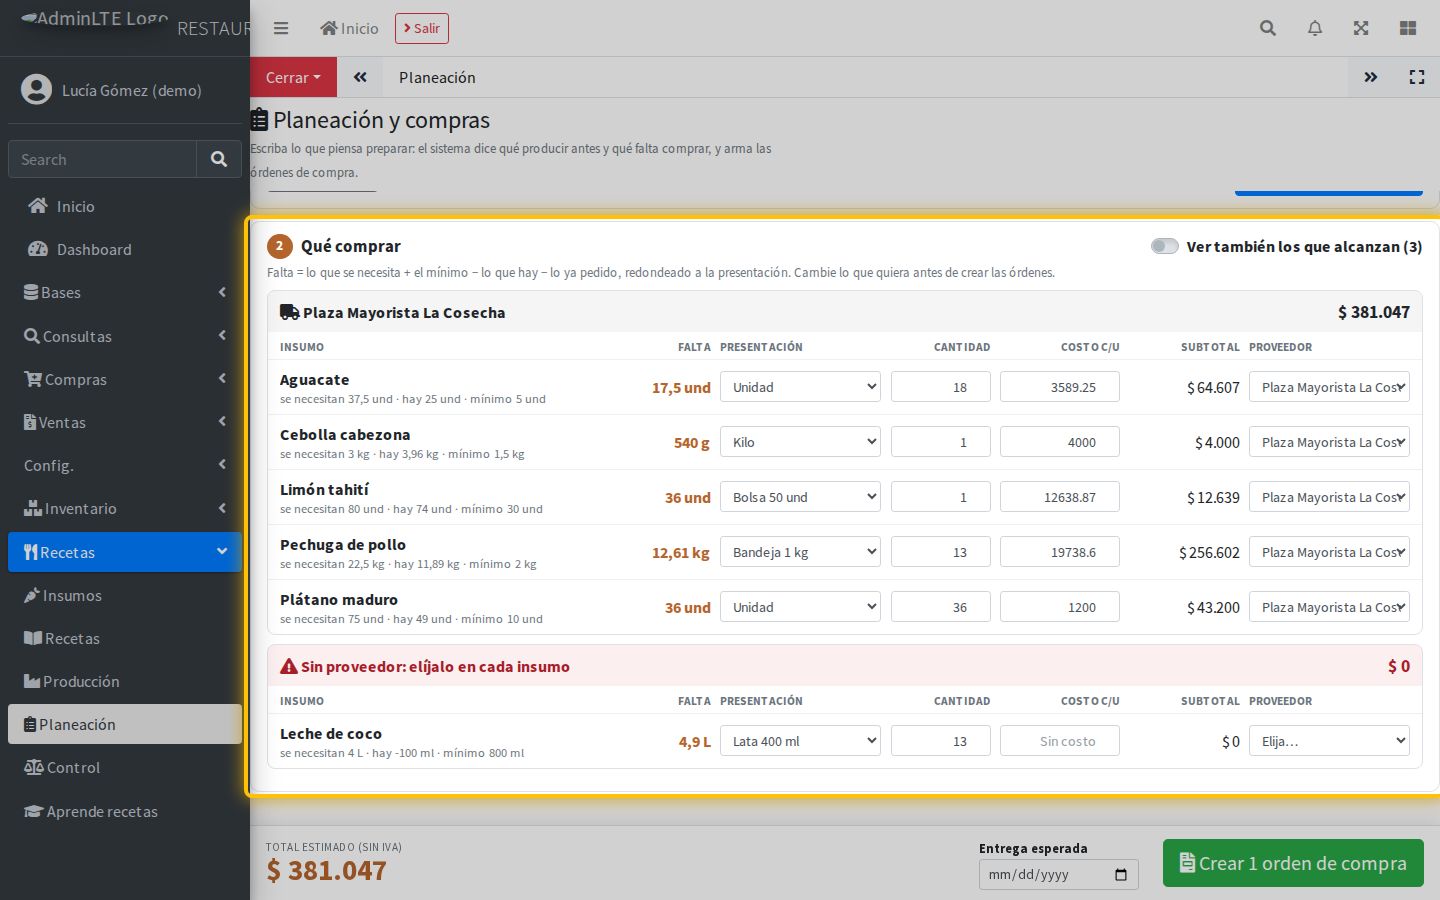Image resolution: width=1440 pixels, height=900 pixels.
Task: Select the Planeación tab
Action: point(437,77)
